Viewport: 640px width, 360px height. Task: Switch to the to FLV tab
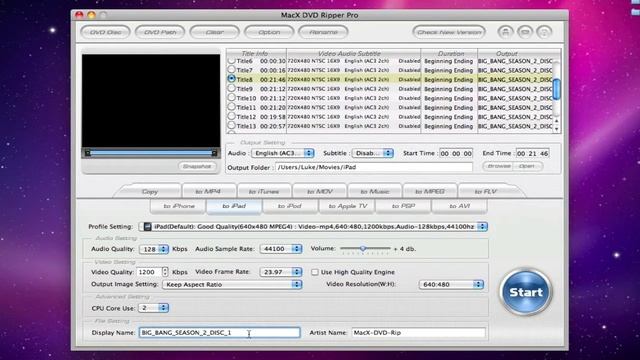tap(486, 191)
